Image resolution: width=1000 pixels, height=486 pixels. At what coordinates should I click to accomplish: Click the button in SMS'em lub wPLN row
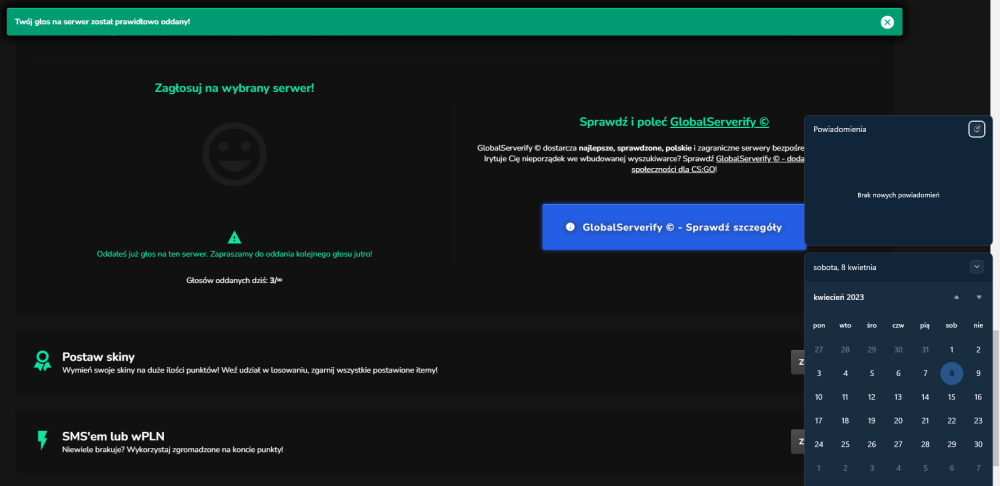(x=797, y=441)
